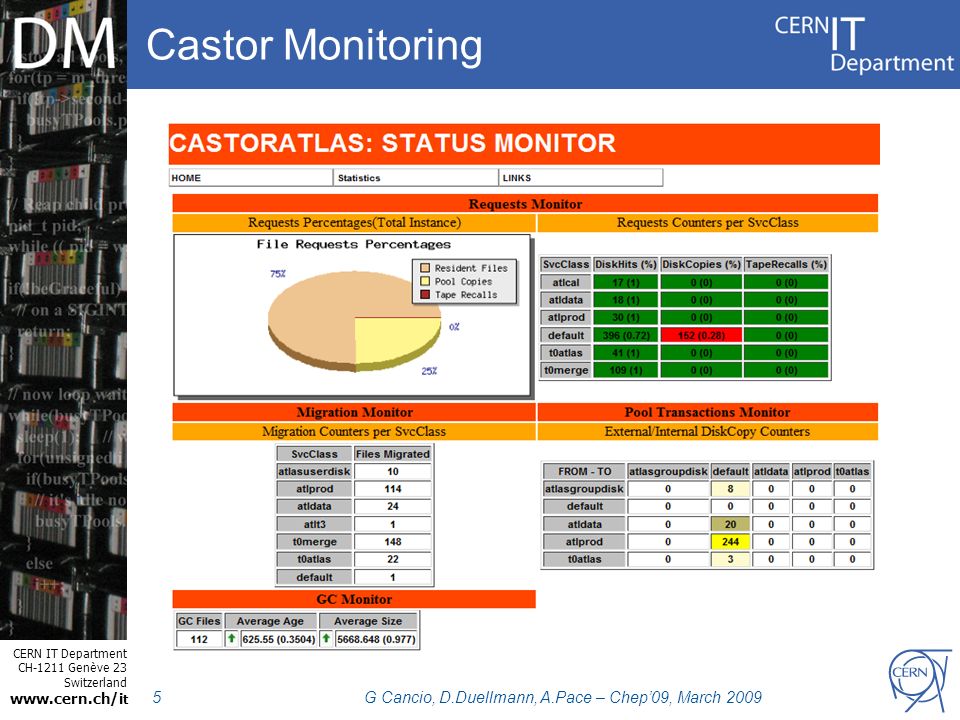Select the '109 (1)' DiskHits cell for t0merge
Screen dimensions: 960x720
tap(626, 370)
